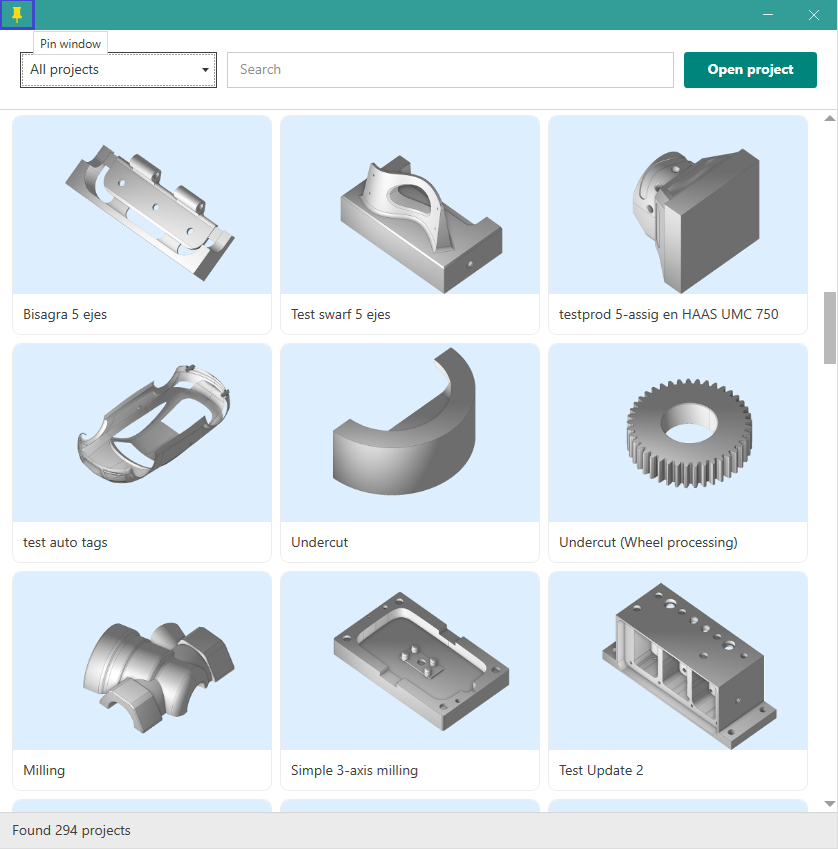
Task: Select the test auto tags project thumbnail
Action: click(142, 433)
